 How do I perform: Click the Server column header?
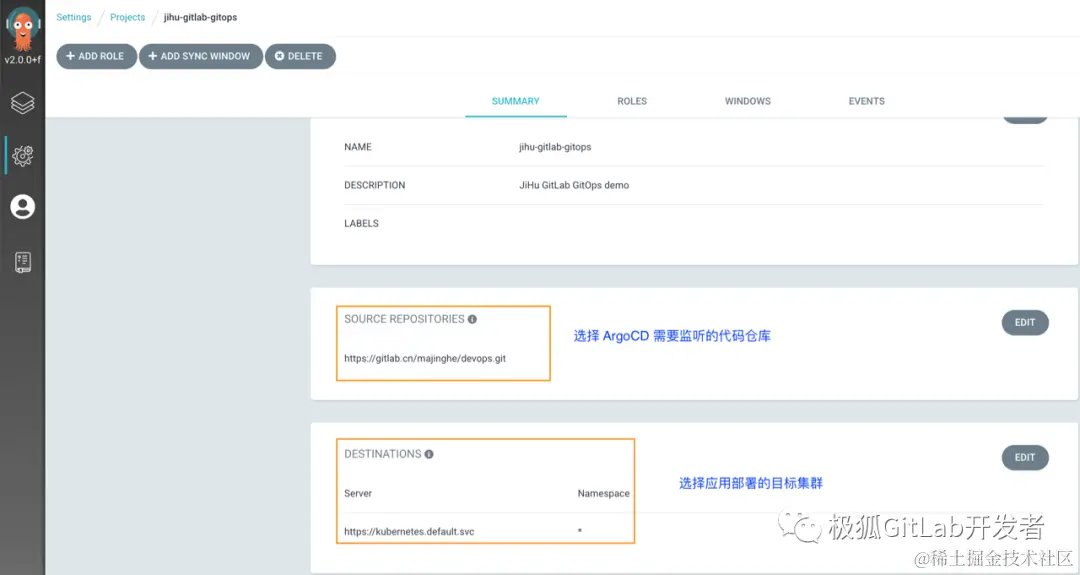point(357,493)
